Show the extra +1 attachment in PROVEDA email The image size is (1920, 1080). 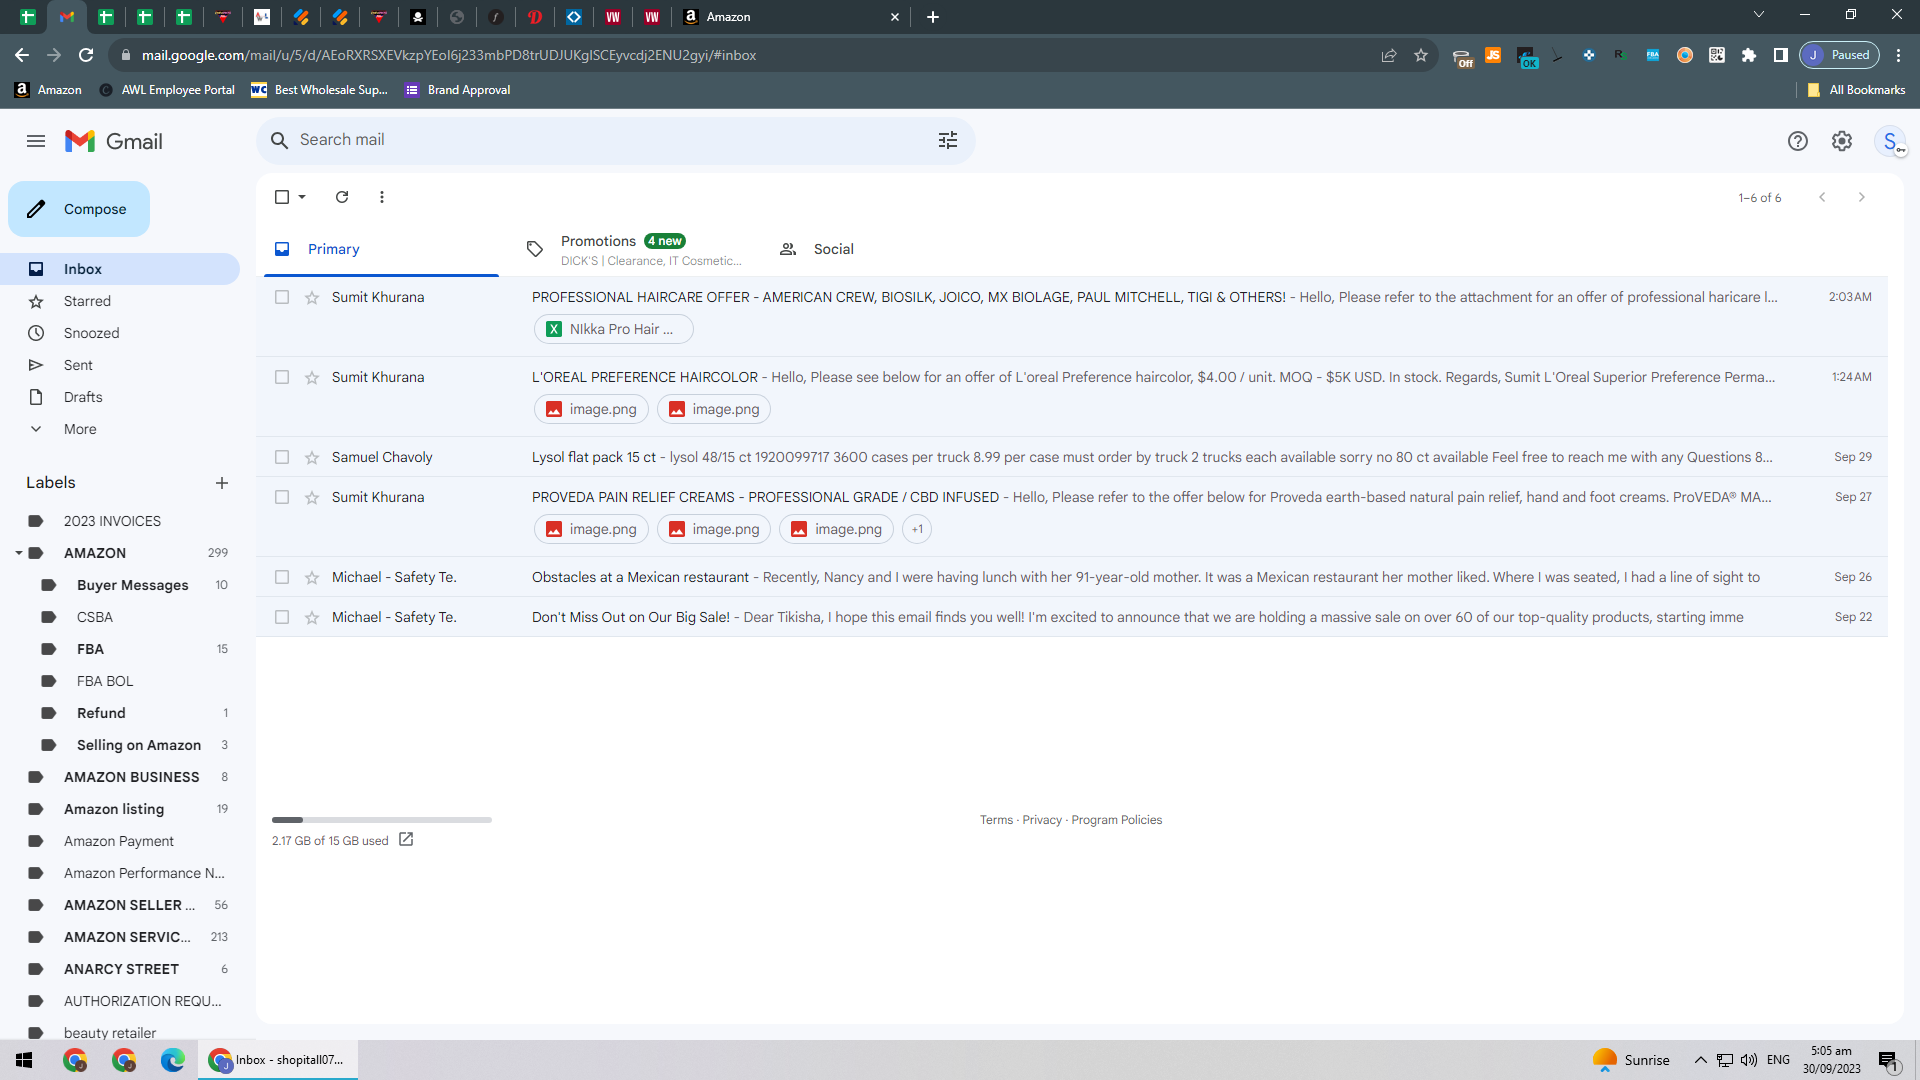click(x=917, y=529)
